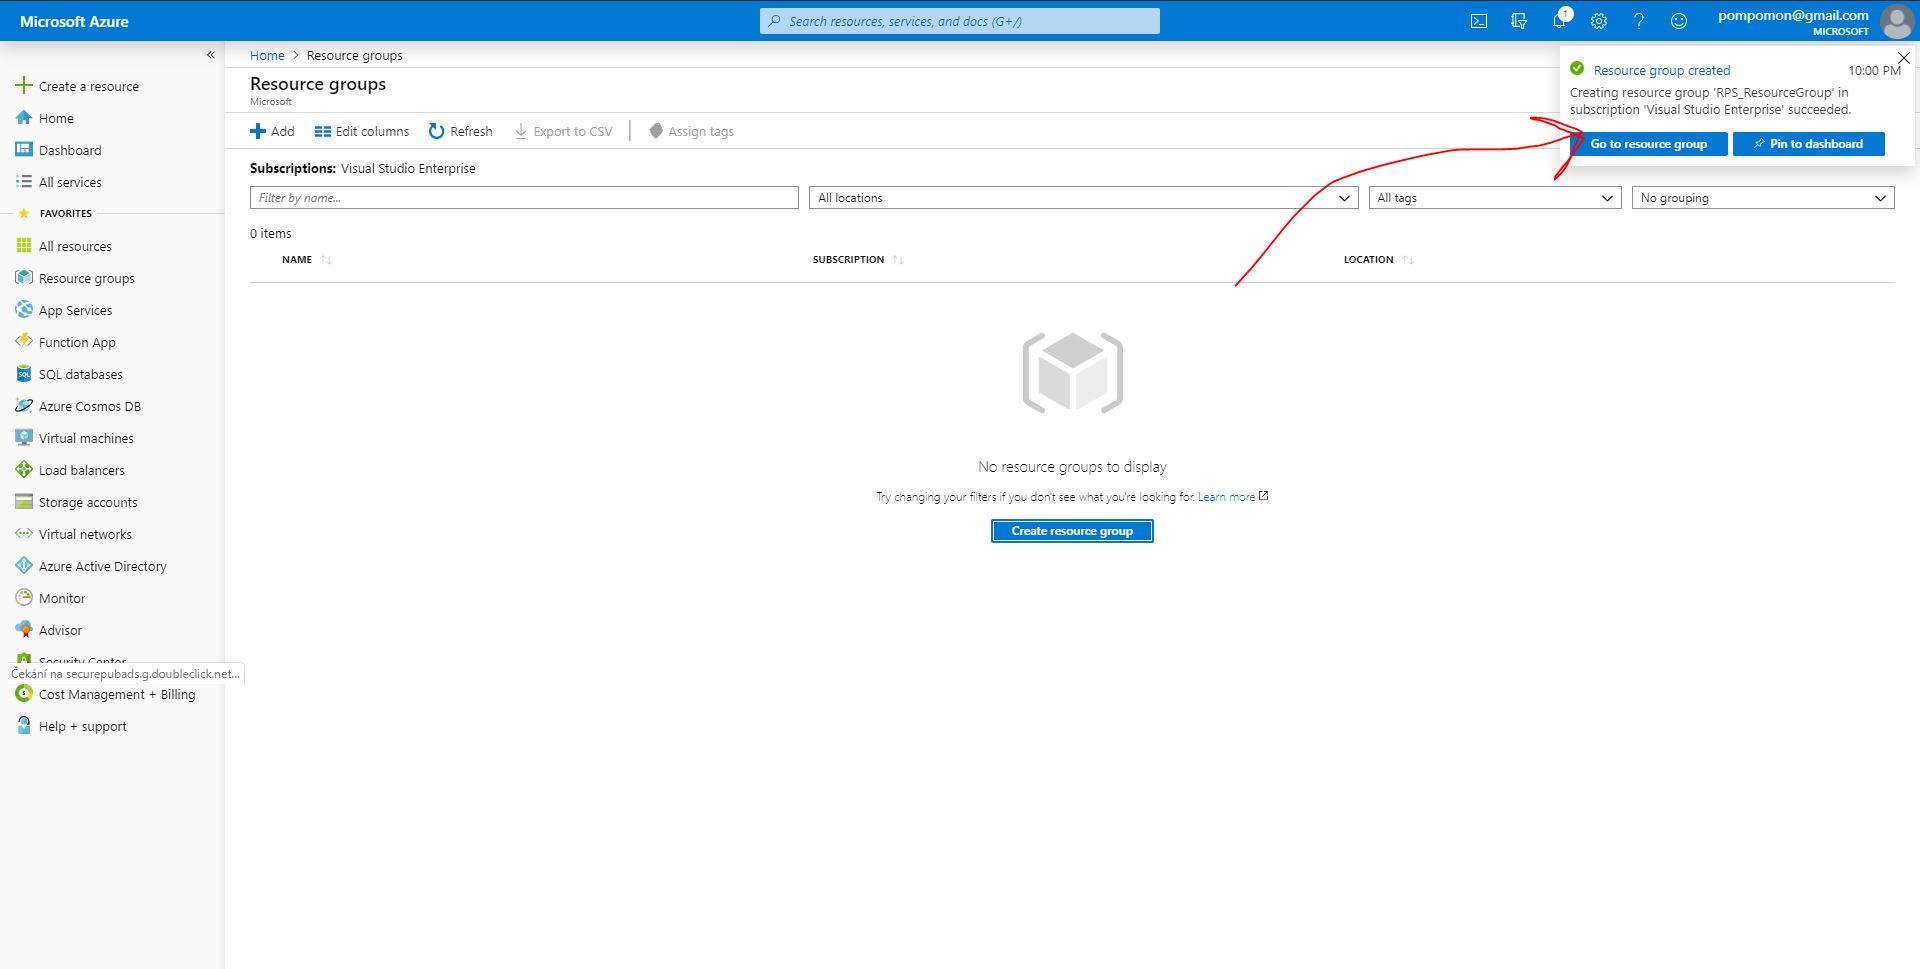
Task: Open Directory and subscription filter icon
Action: (x=1519, y=21)
